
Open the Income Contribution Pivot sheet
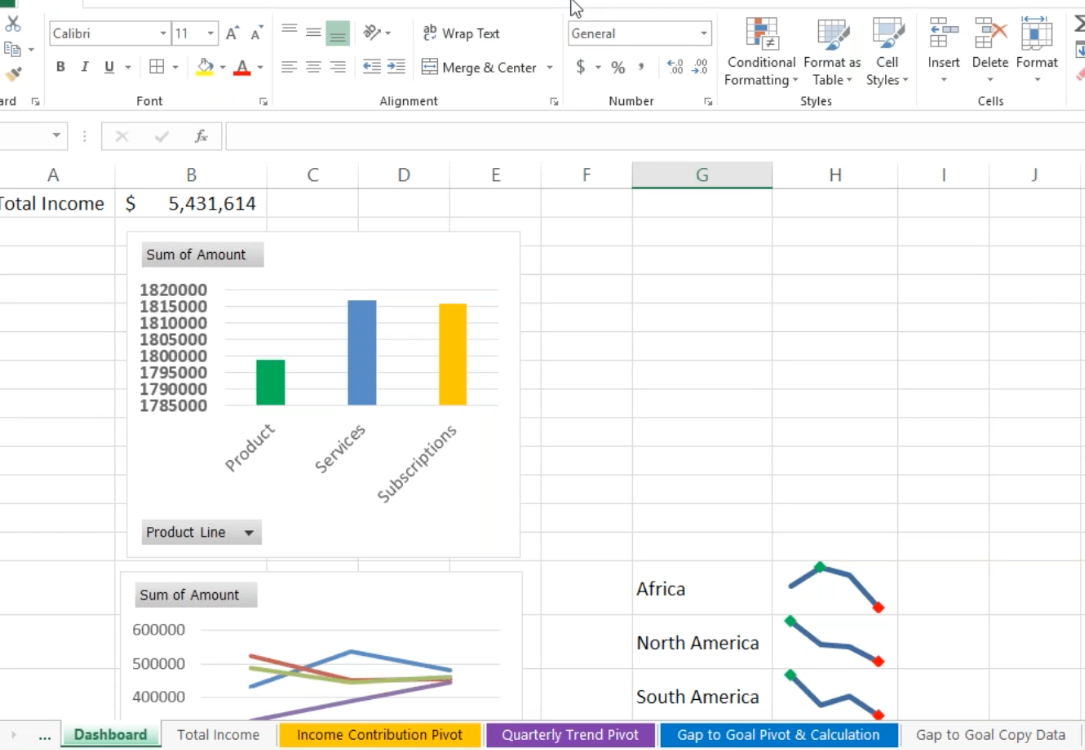click(379, 734)
